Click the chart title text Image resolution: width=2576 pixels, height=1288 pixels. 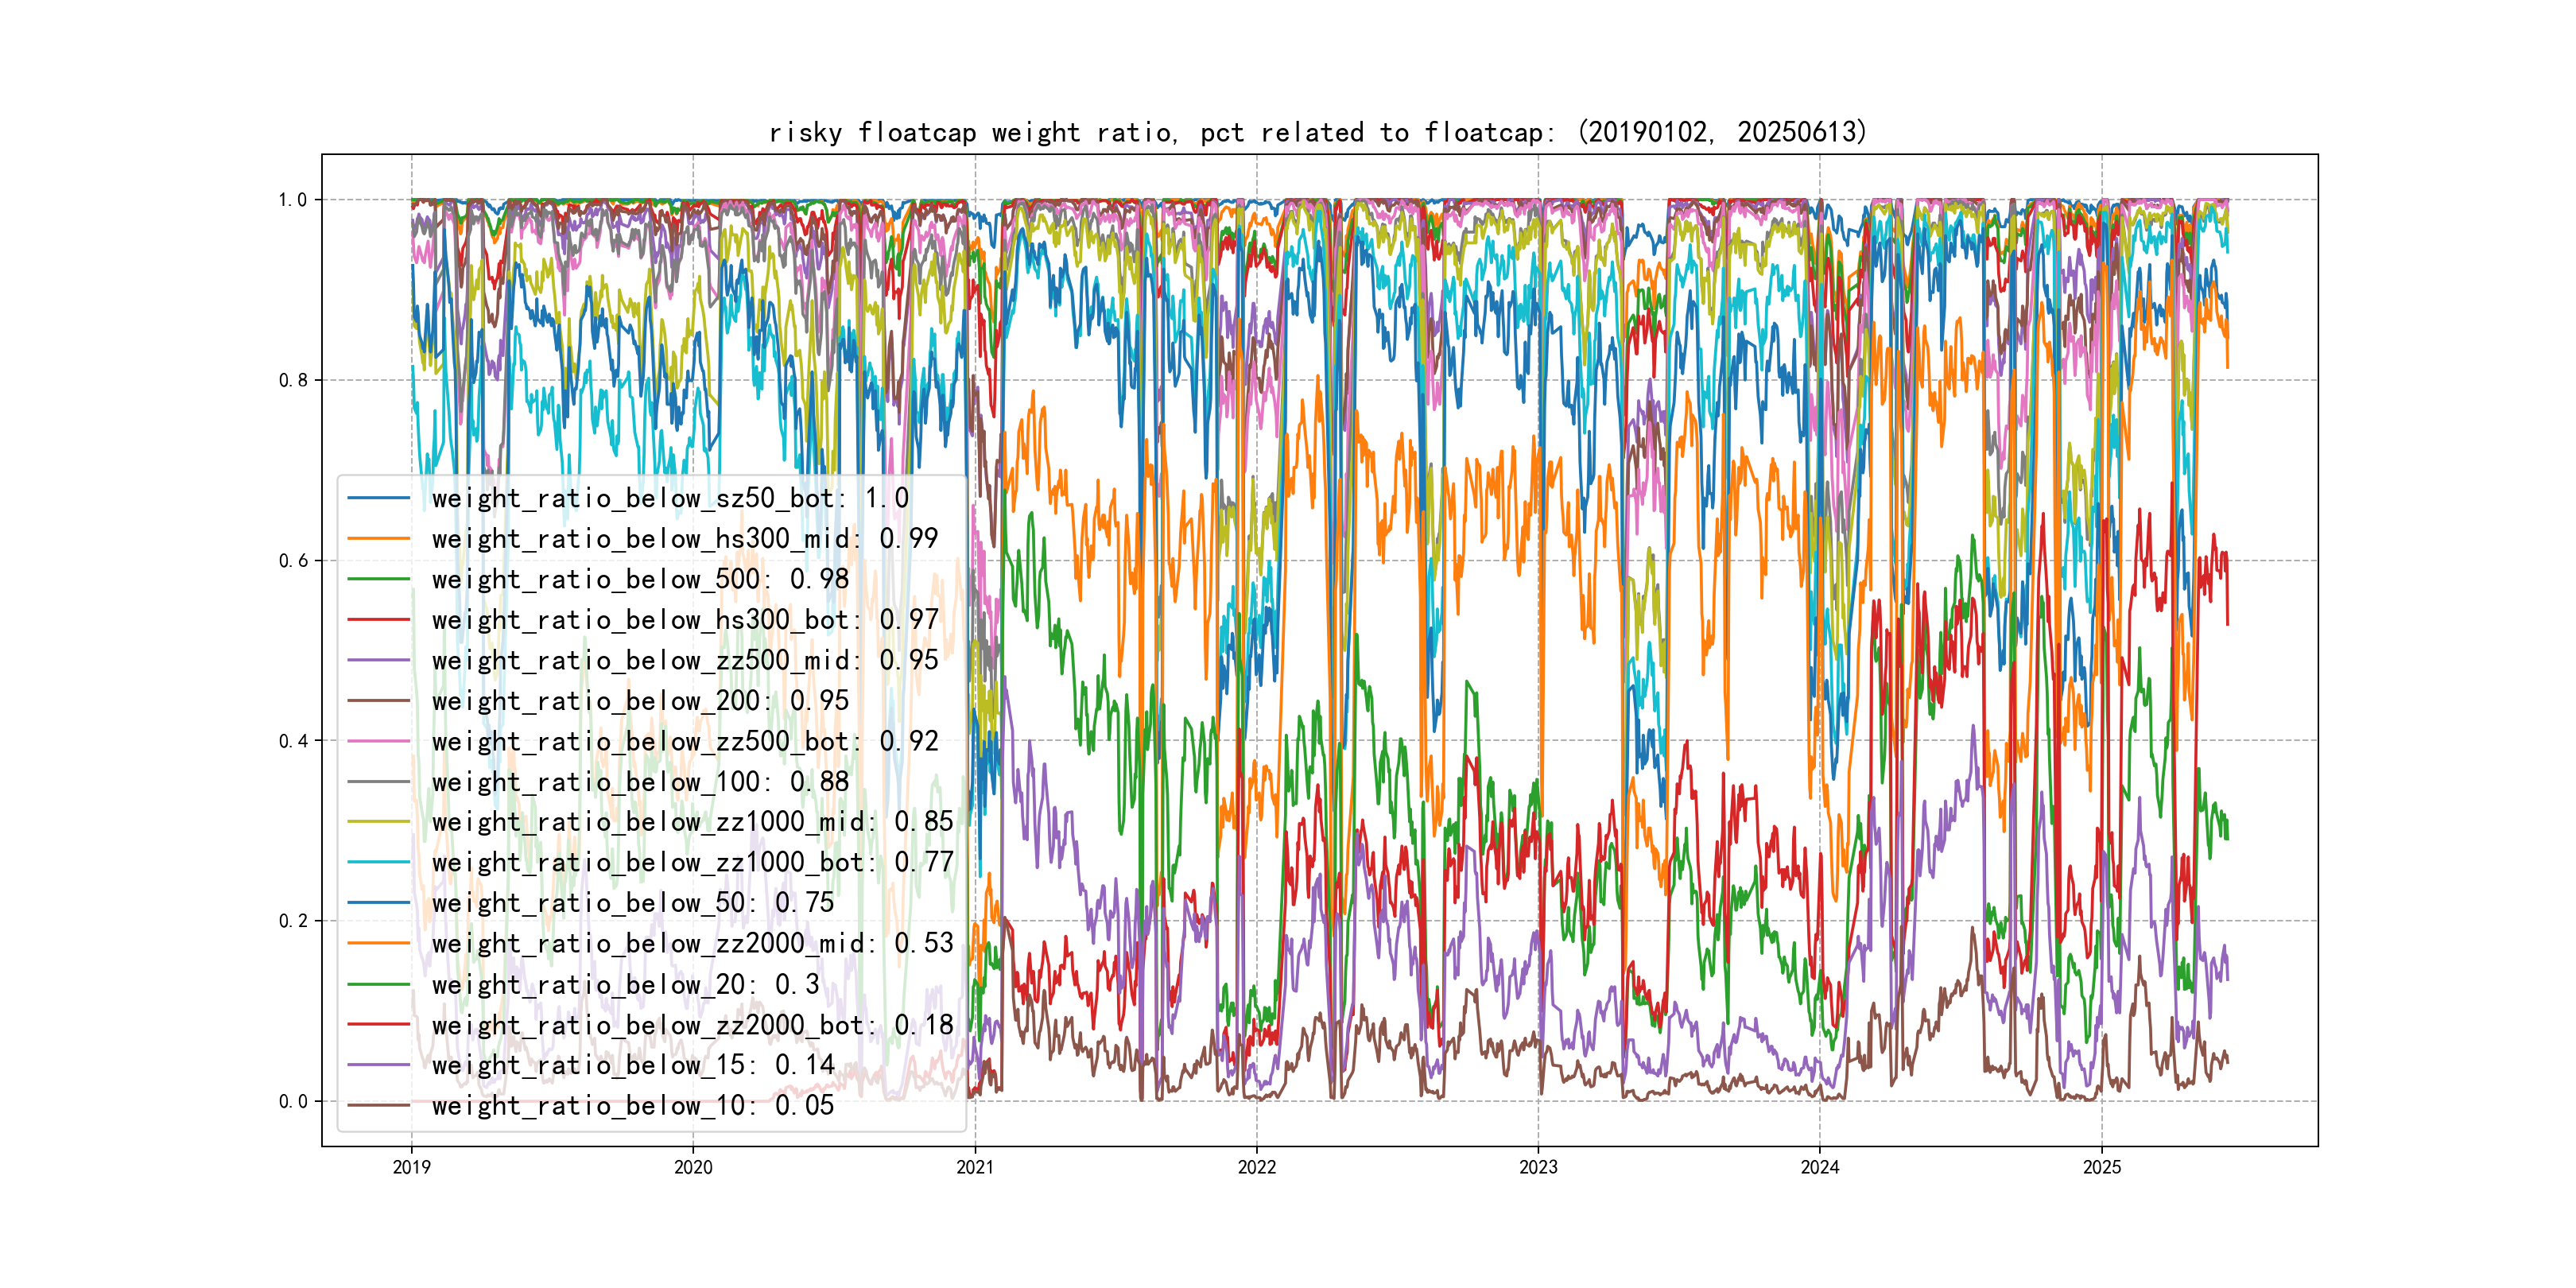(x=1317, y=132)
